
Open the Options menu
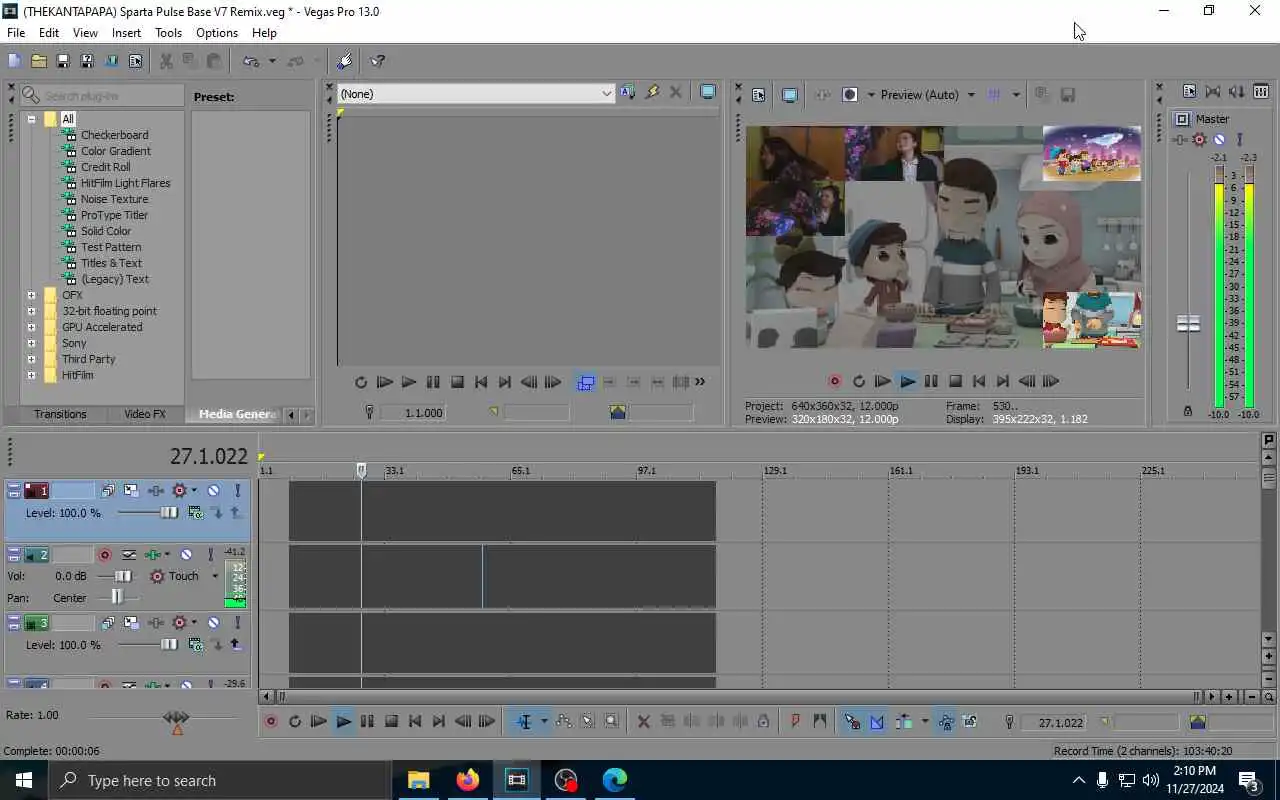click(217, 33)
